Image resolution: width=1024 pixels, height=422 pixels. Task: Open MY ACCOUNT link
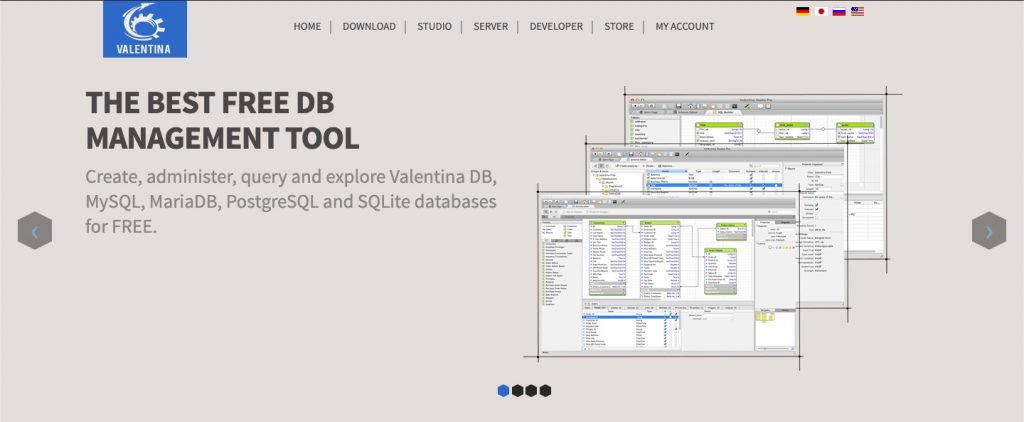(684, 27)
